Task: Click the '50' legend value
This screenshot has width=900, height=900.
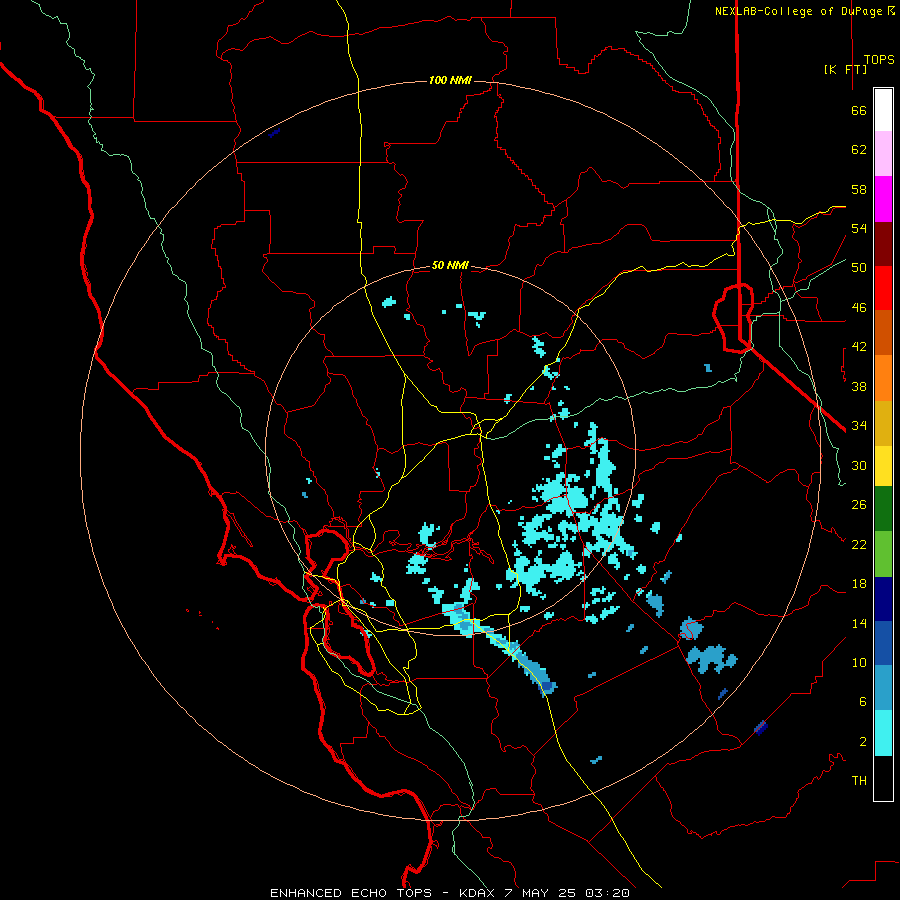Action: [859, 267]
